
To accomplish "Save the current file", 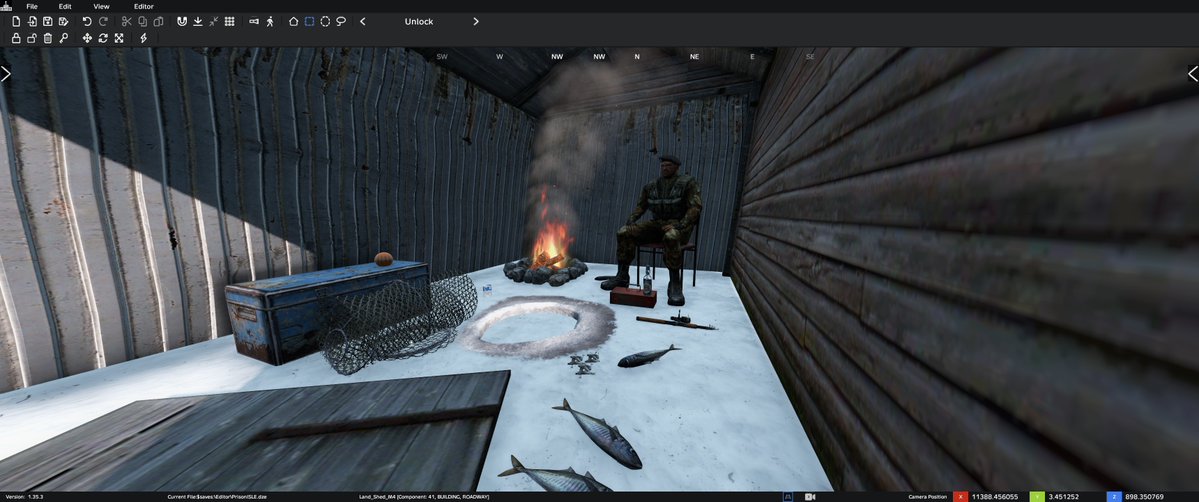I will pyautogui.click(x=47, y=21).
